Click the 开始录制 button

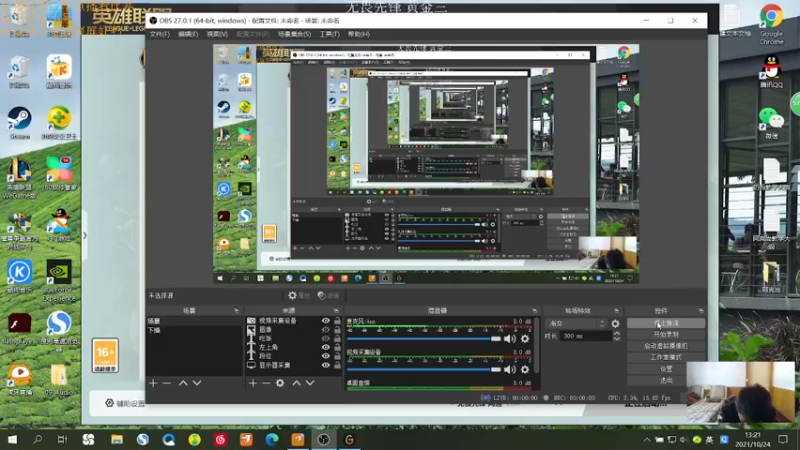(x=666, y=335)
